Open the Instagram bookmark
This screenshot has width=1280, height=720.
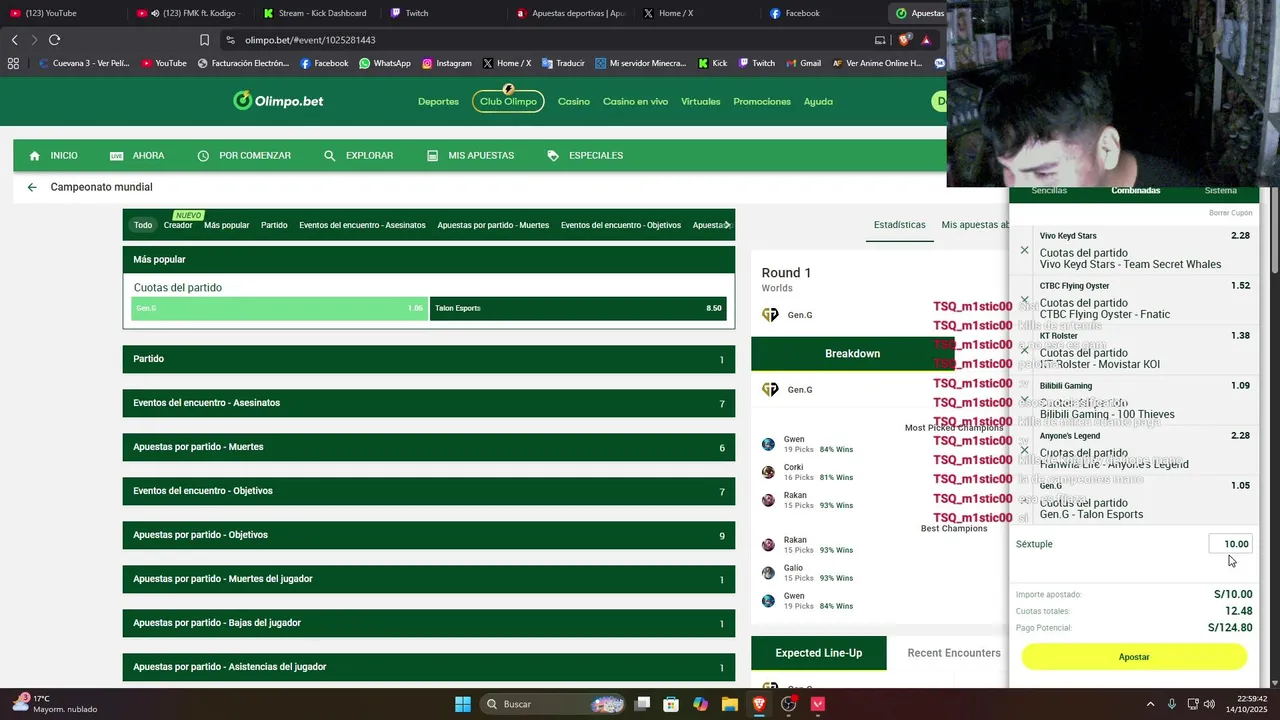(x=446, y=63)
